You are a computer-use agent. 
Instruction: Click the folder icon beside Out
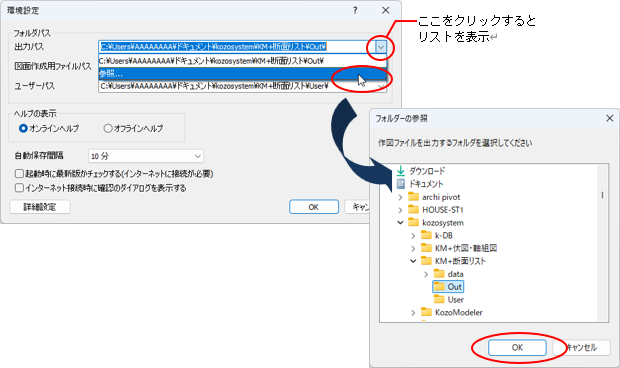439,286
